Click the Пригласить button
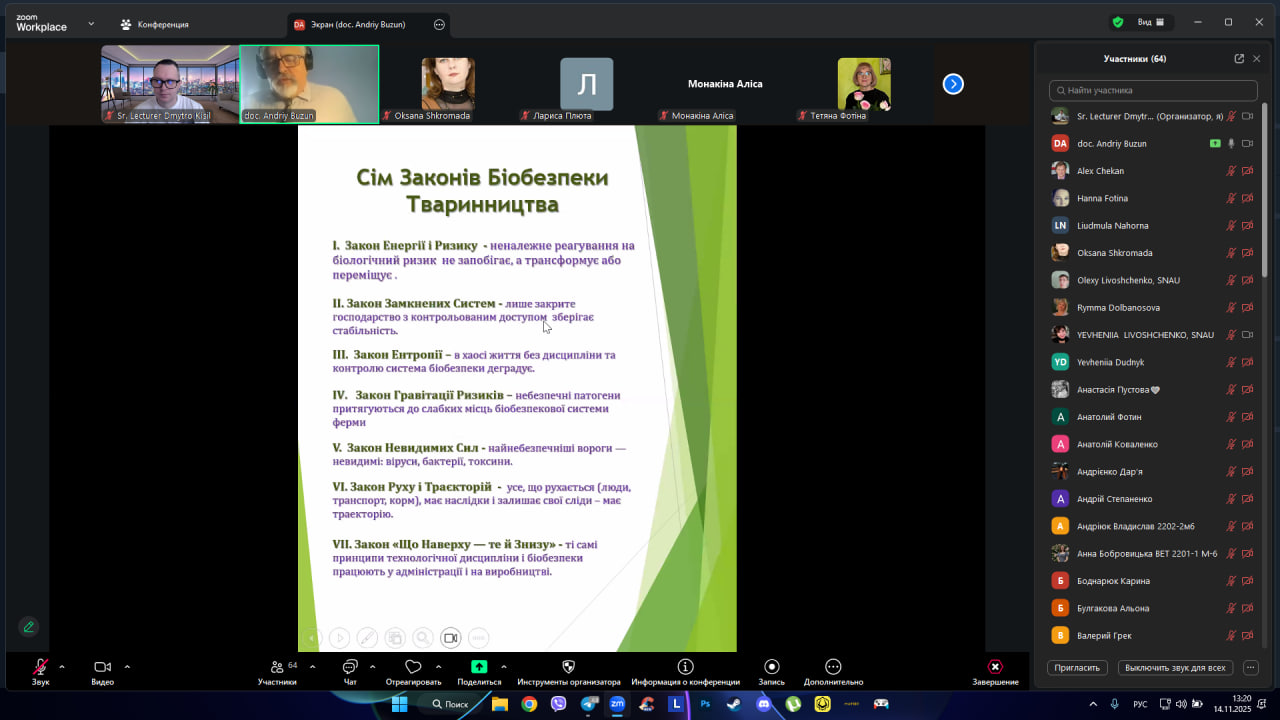1280x720 pixels. [1077, 667]
